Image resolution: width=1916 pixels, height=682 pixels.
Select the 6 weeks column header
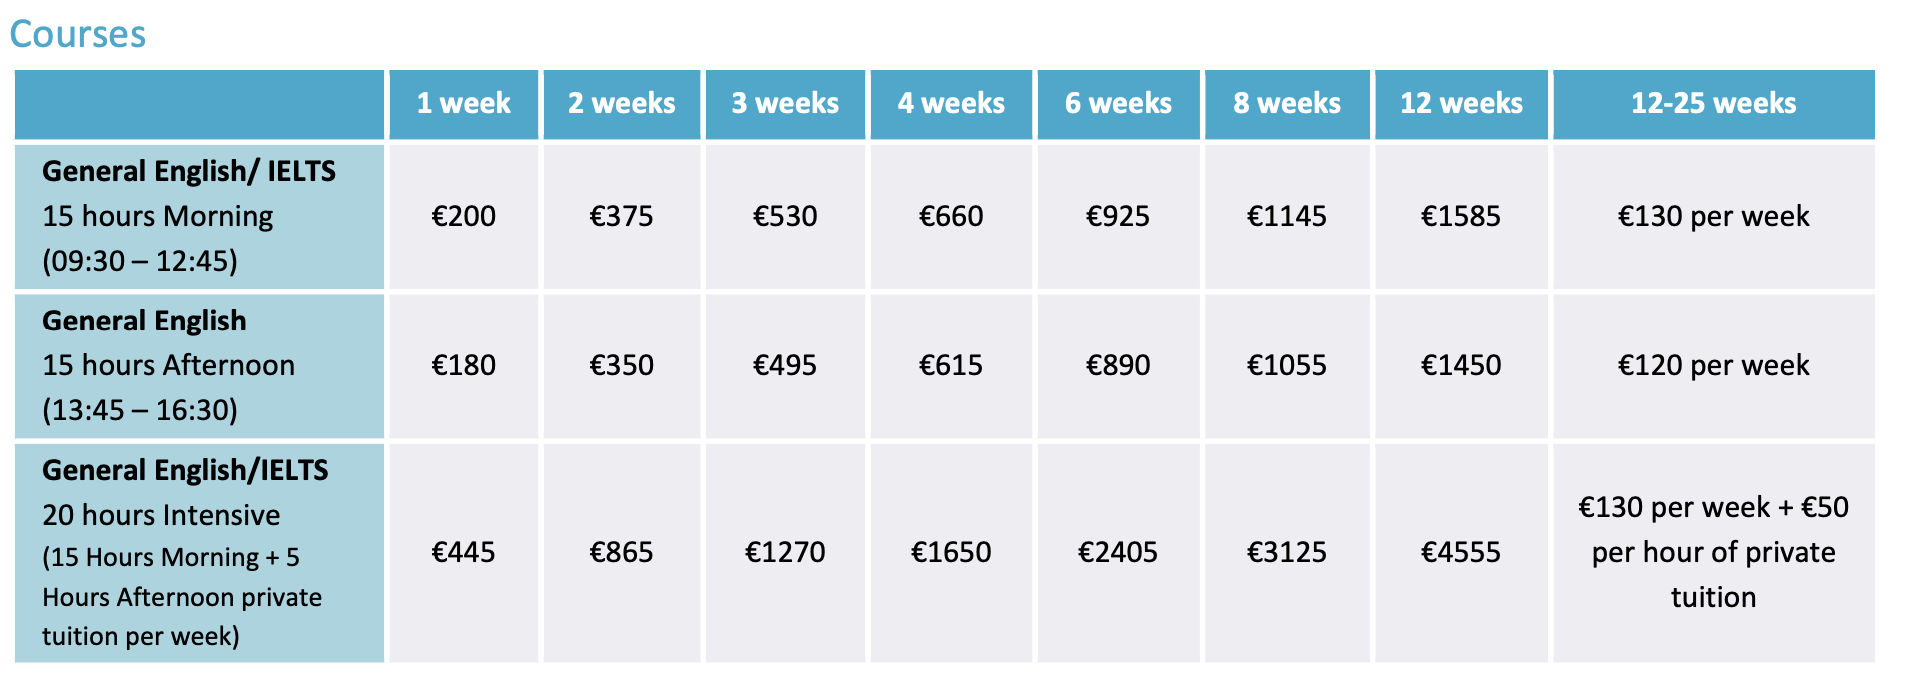1118,103
